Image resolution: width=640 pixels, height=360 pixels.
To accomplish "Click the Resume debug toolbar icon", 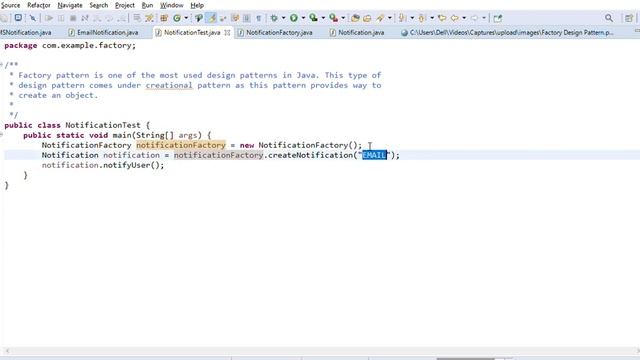I will tap(49, 18).
